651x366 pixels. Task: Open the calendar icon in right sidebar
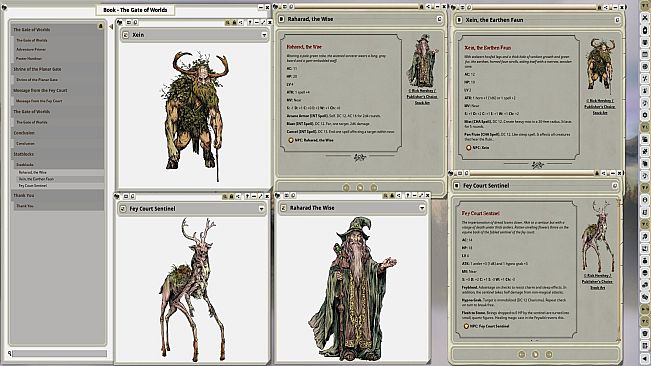(645, 54)
